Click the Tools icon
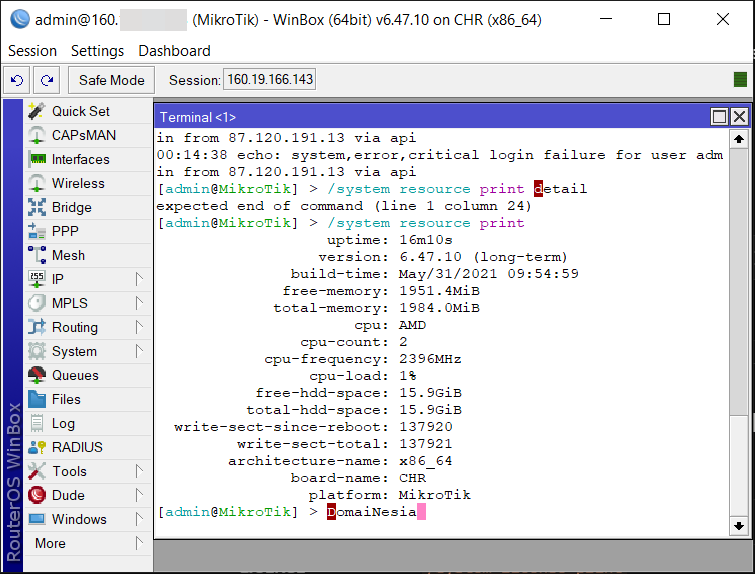Viewport: 755px width, 574px height. click(37, 471)
